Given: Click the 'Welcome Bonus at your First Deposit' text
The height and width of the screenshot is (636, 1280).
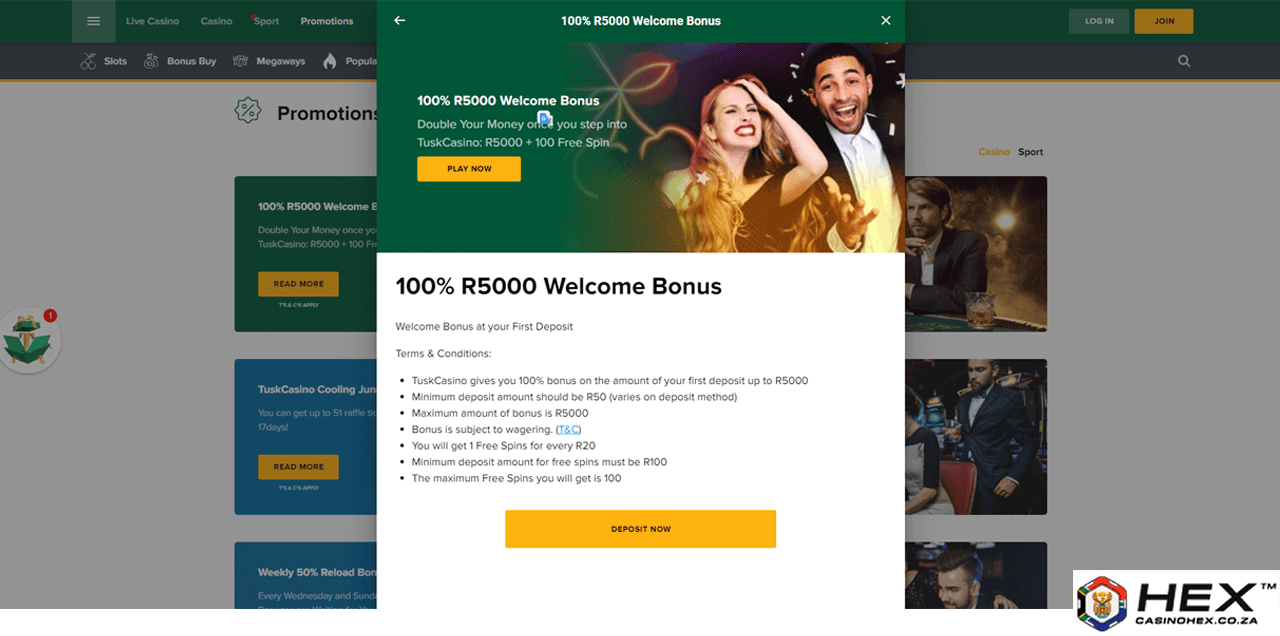Looking at the screenshot, I should tap(484, 327).
